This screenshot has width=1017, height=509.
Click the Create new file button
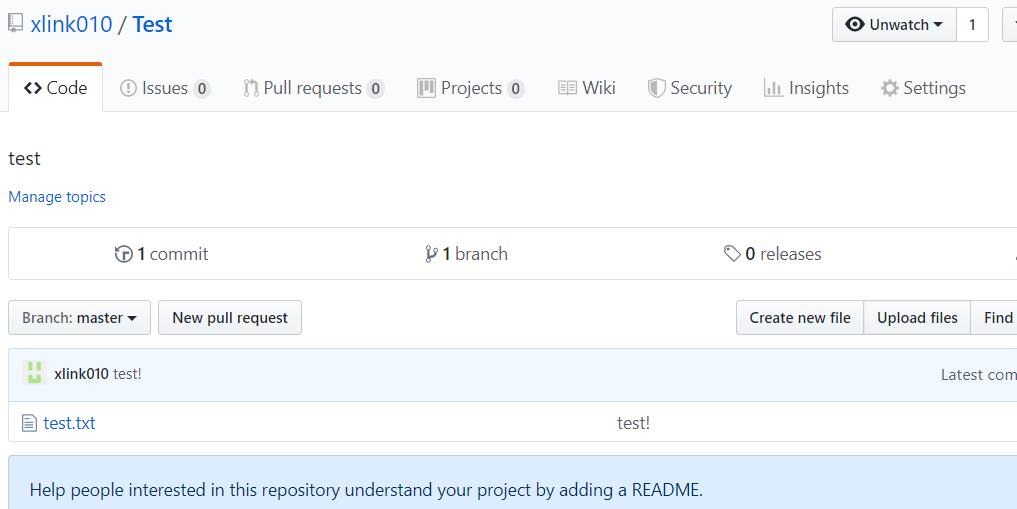tap(800, 318)
